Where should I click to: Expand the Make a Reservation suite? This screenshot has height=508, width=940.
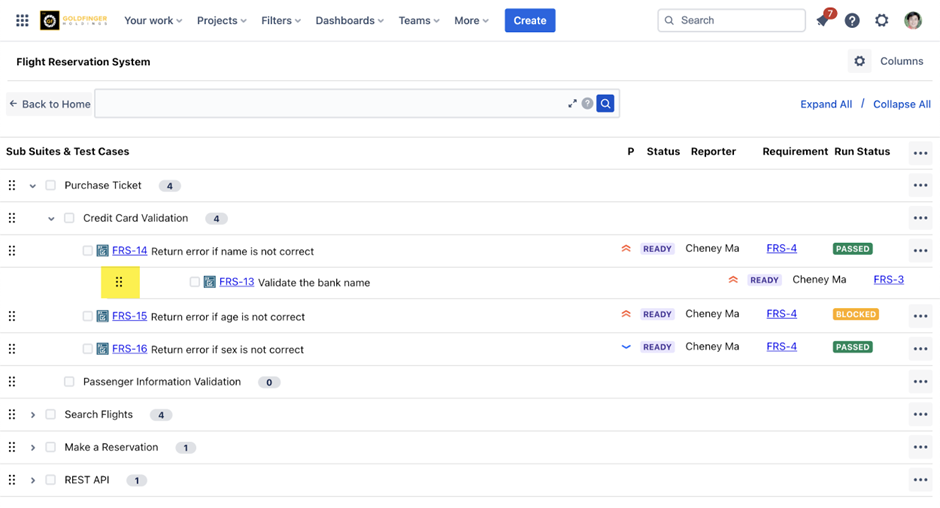33,447
